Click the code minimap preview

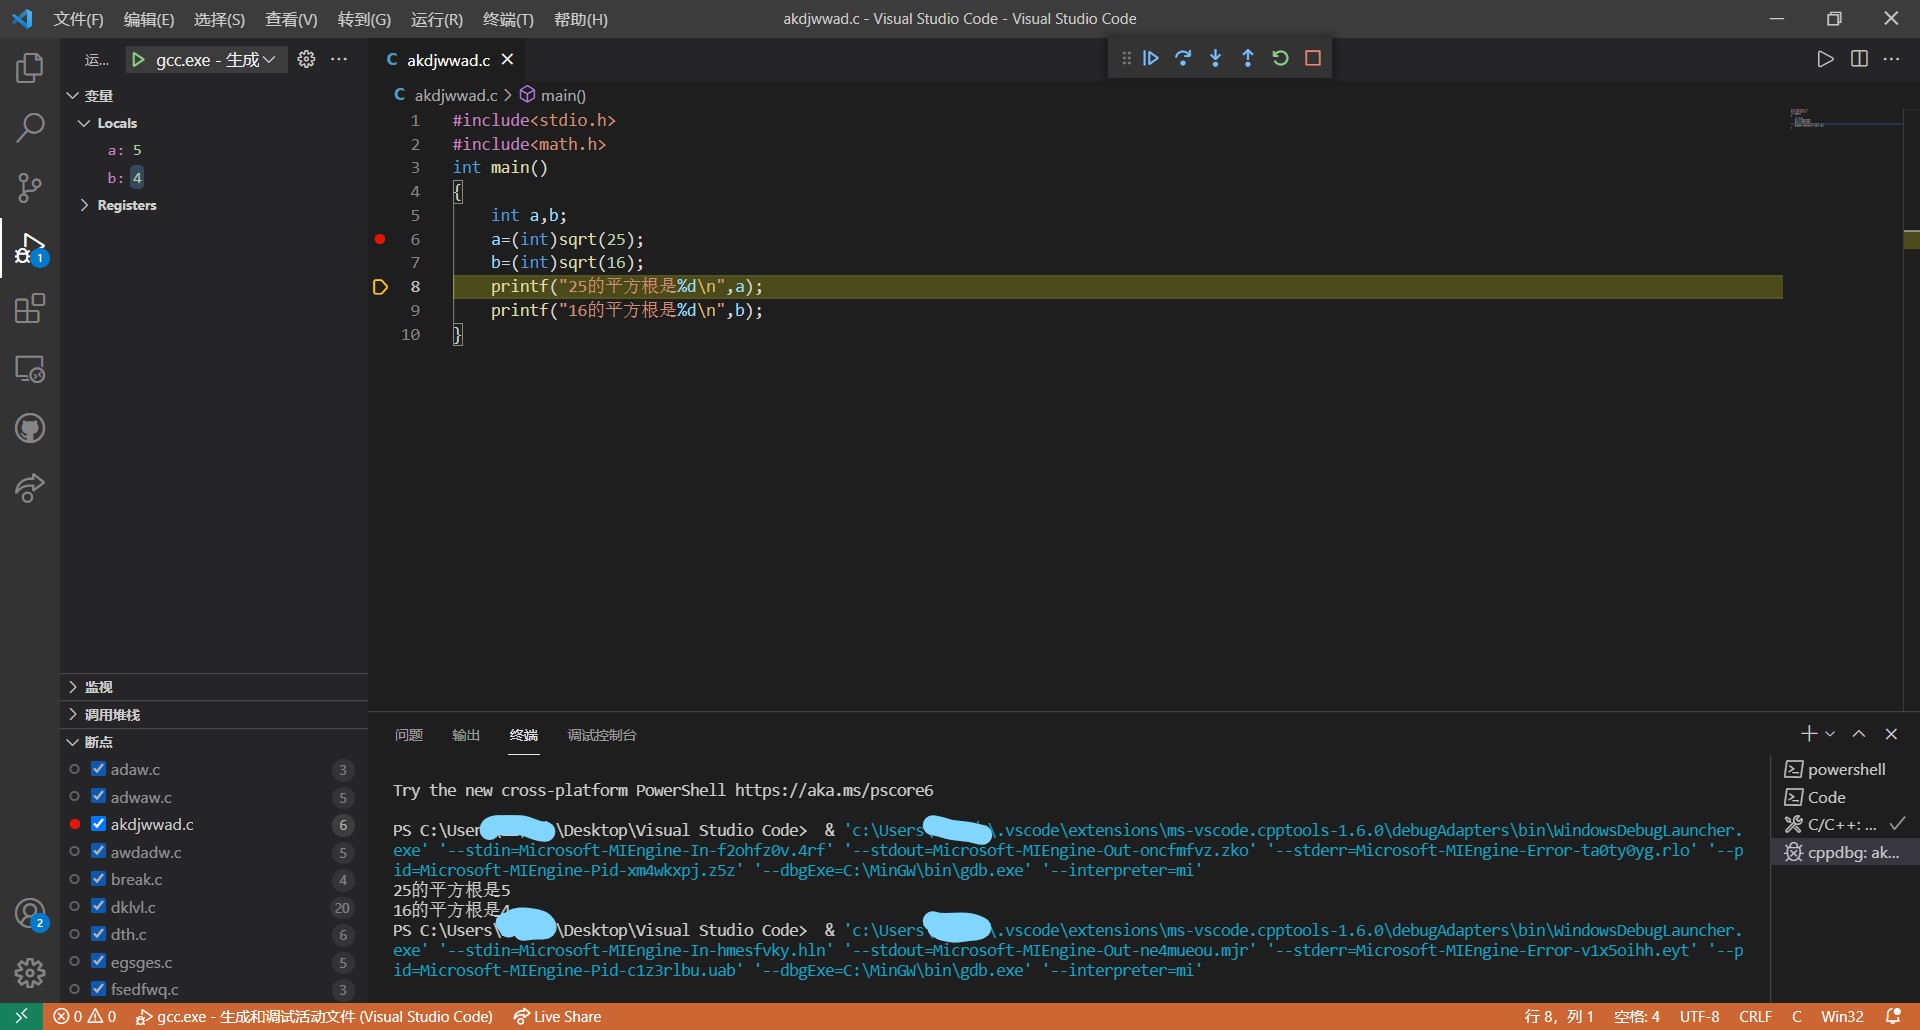coord(1808,118)
